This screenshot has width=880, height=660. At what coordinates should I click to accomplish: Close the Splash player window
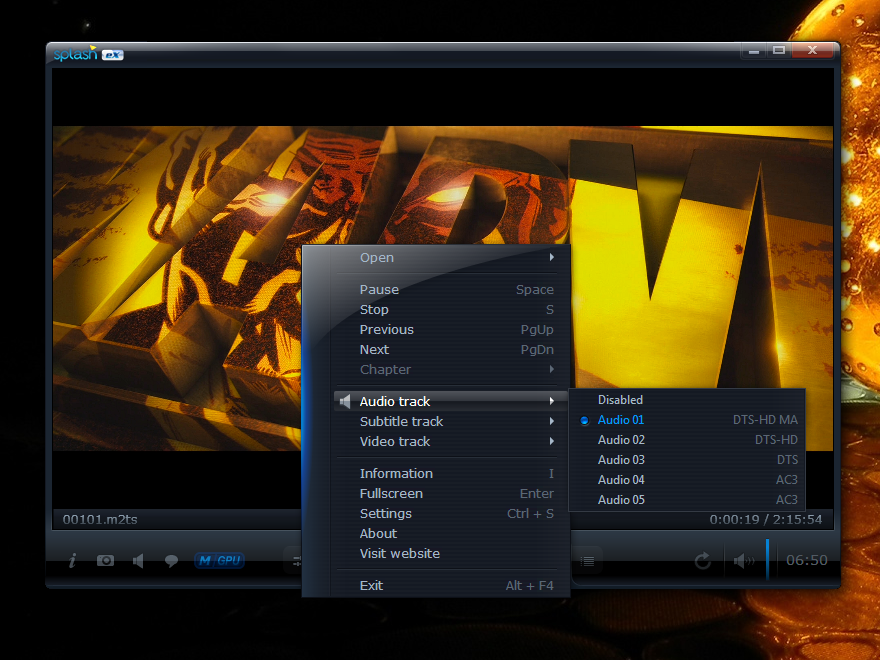(x=812, y=51)
